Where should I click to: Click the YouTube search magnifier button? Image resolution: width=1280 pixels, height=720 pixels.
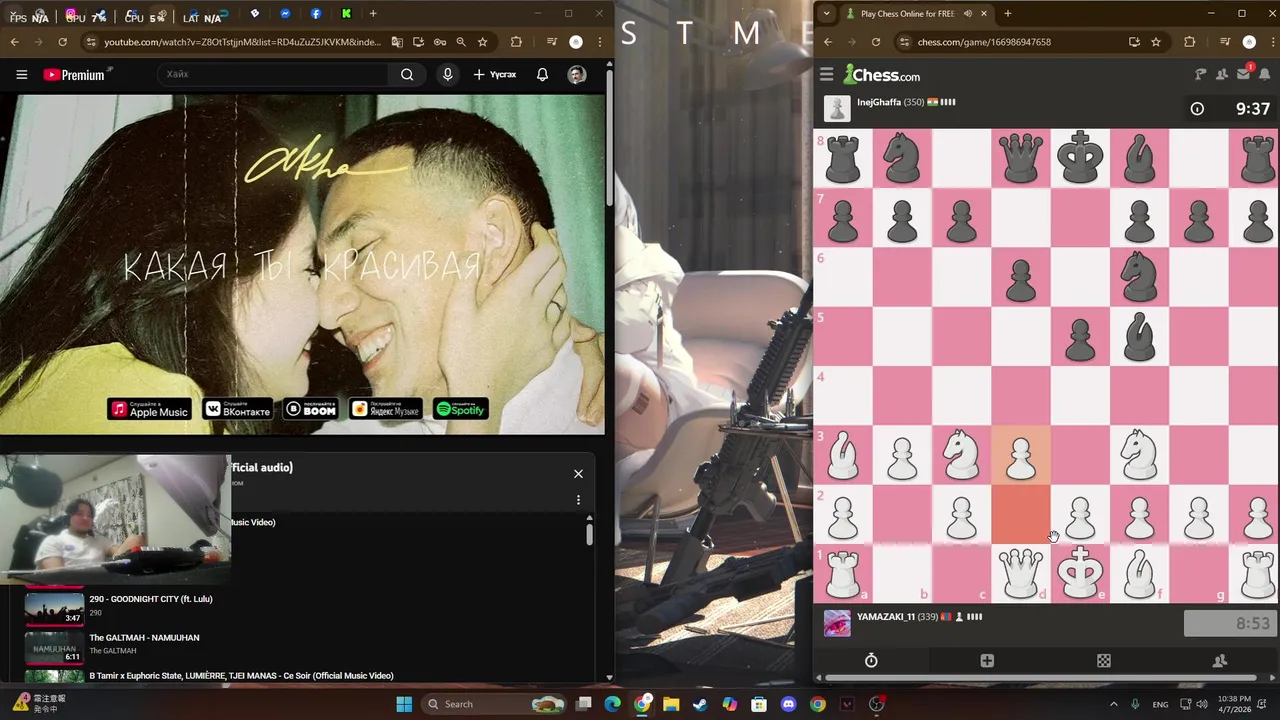coord(407,74)
